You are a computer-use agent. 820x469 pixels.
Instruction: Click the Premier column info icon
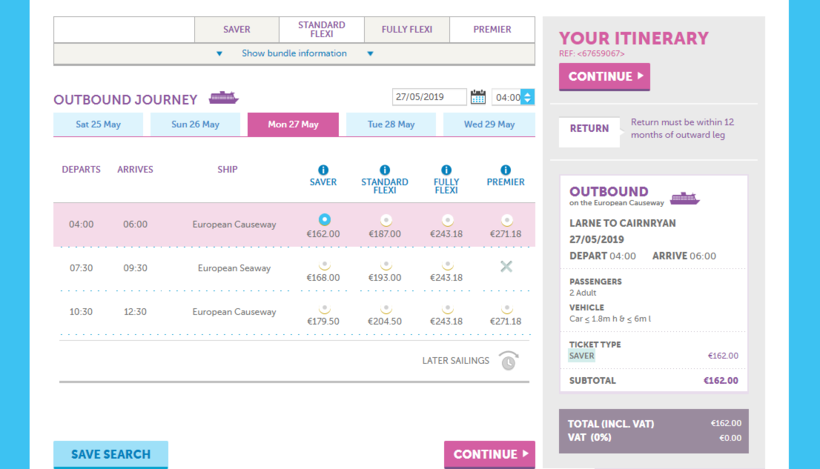pos(505,170)
